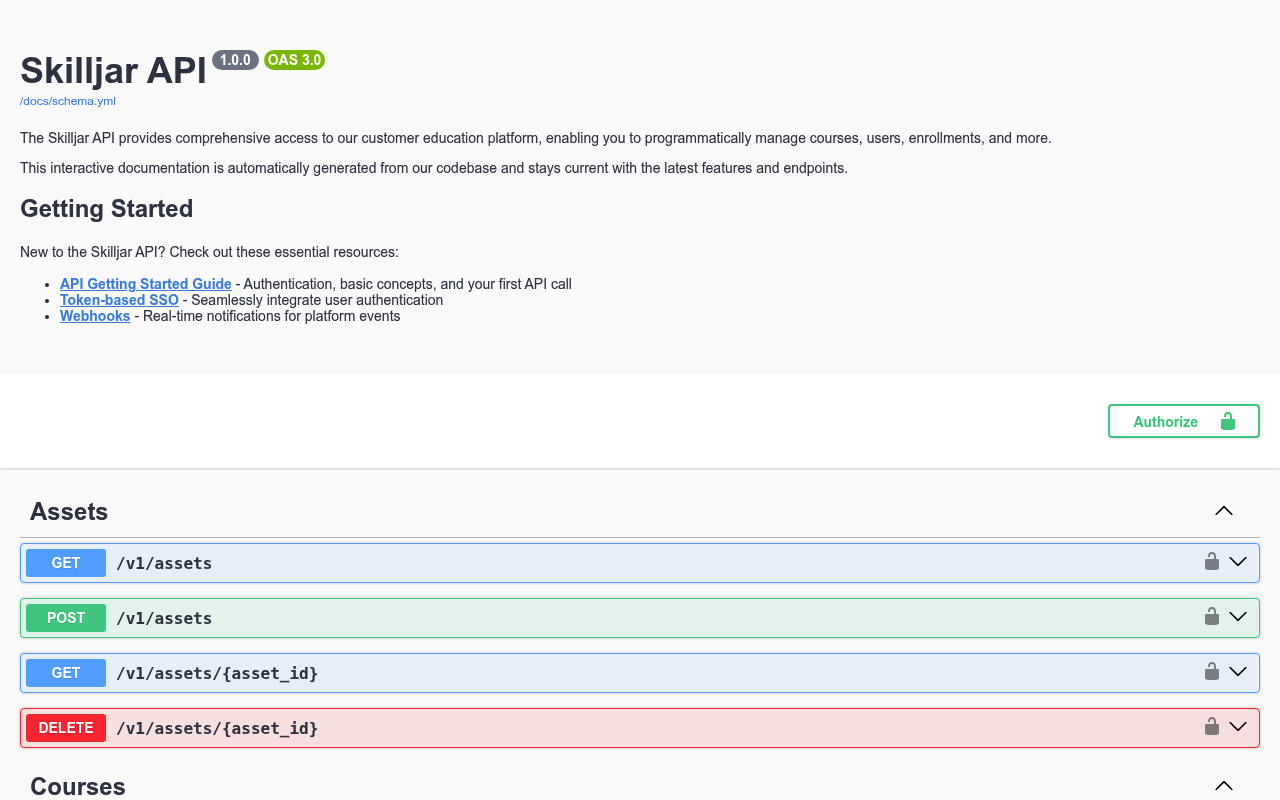The image size is (1280, 800).
Task: Click the Getting Started heading
Action: point(106,208)
